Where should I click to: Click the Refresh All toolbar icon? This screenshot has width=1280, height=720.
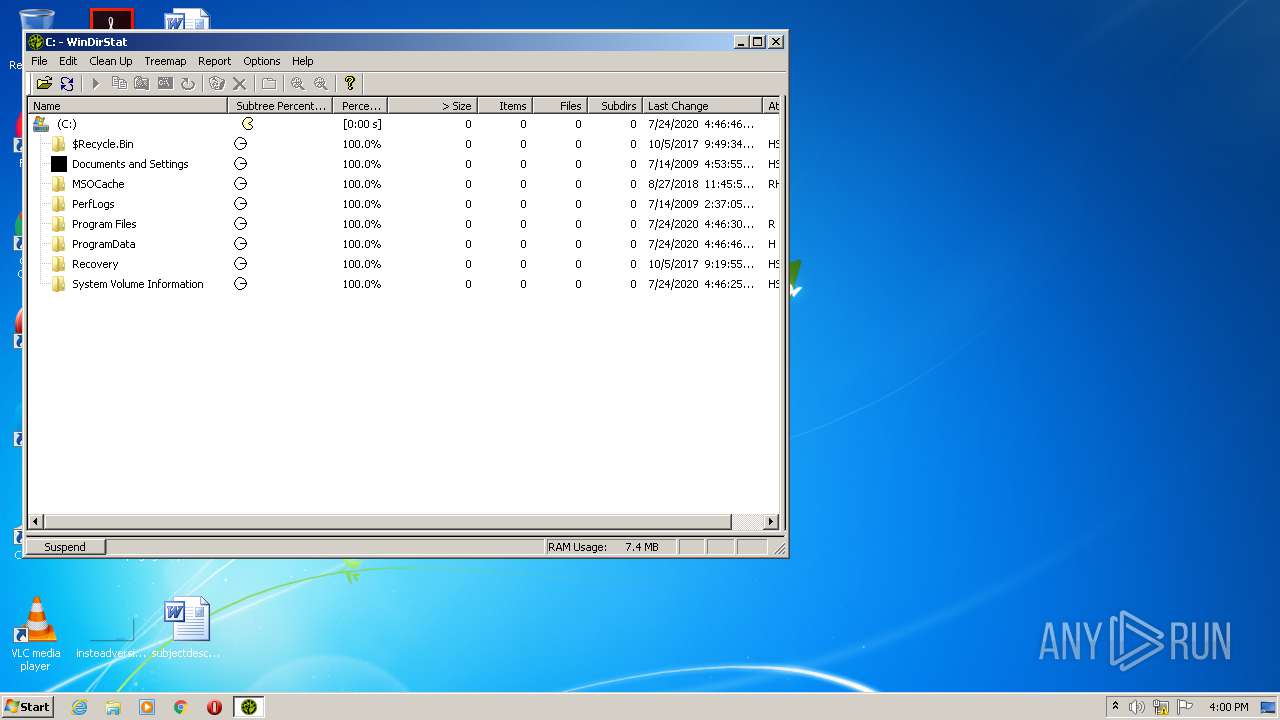67,84
